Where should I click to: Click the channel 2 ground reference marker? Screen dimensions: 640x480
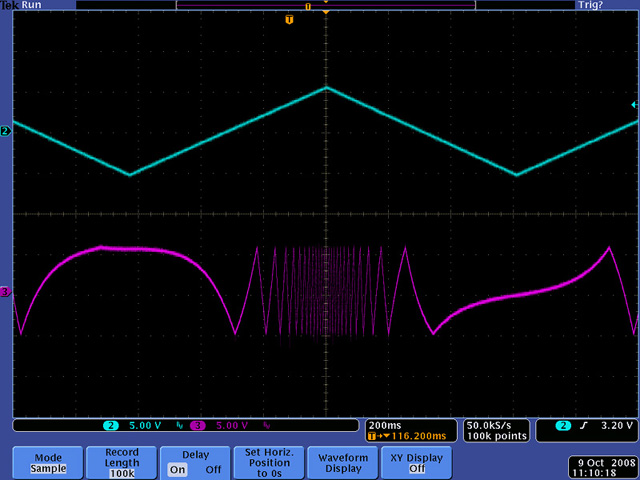point(5,131)
